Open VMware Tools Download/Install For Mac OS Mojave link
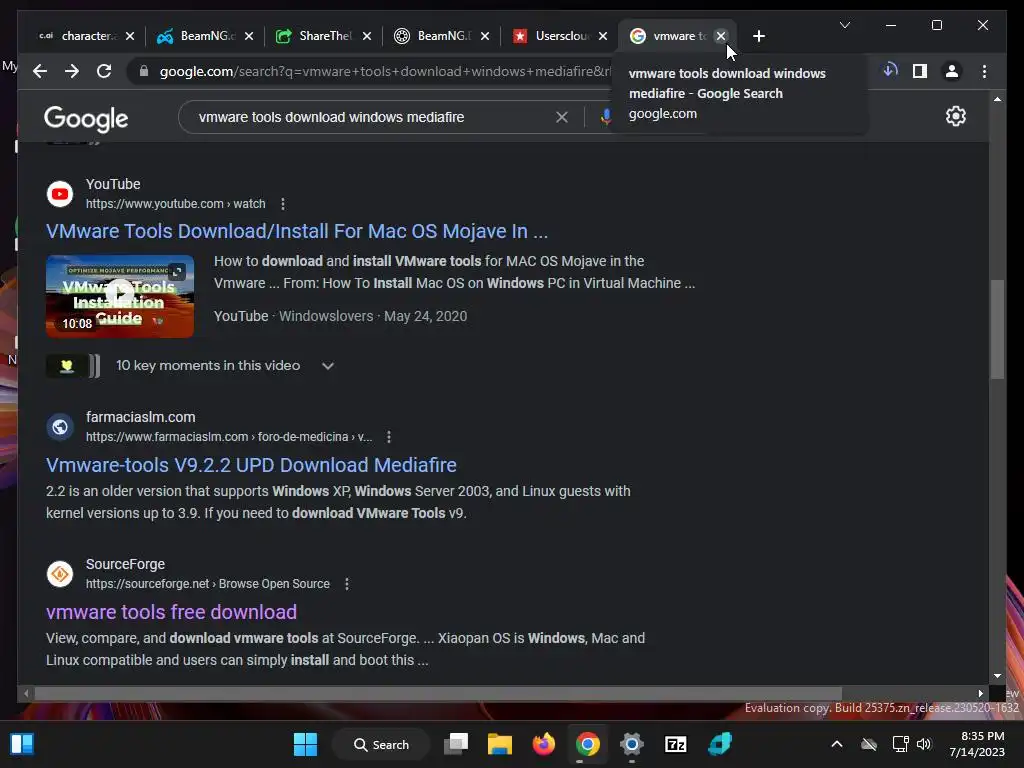 coord(296,231)
